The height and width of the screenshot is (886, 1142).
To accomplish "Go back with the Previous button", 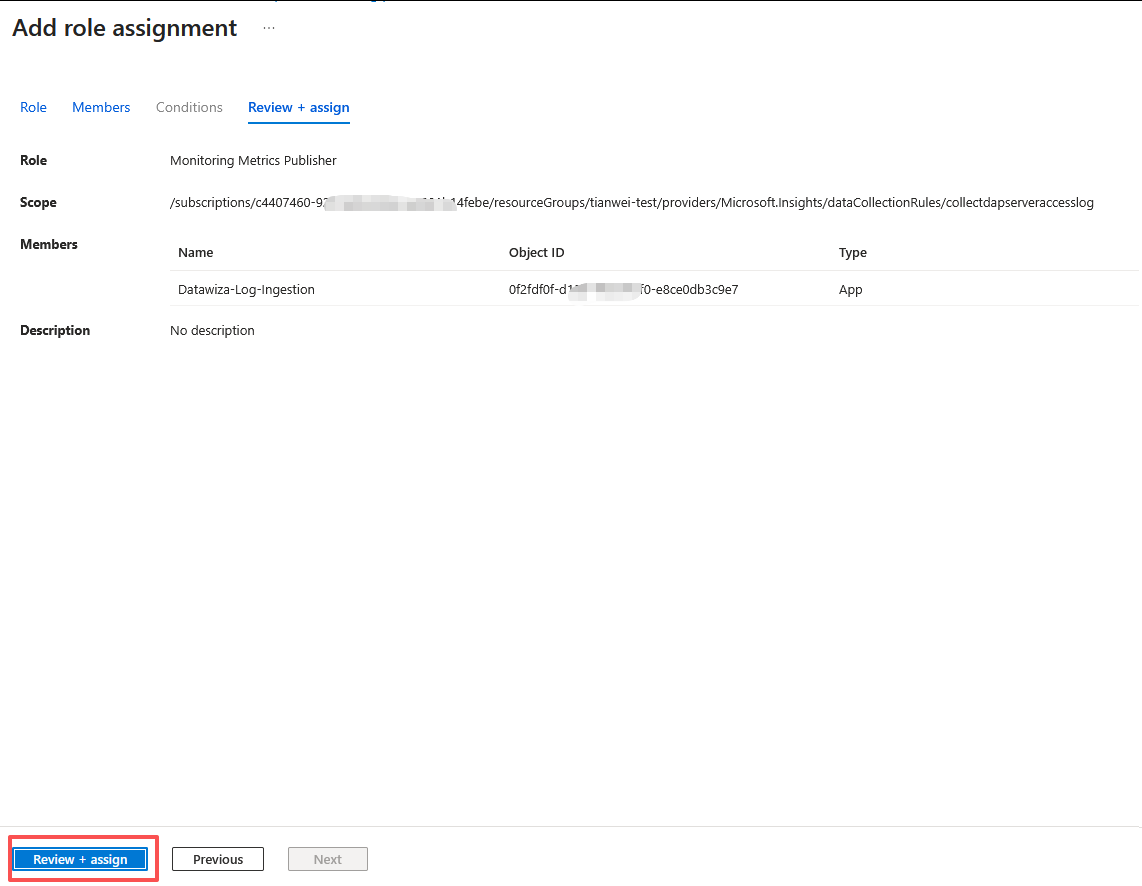I will (x=218, y=859).
